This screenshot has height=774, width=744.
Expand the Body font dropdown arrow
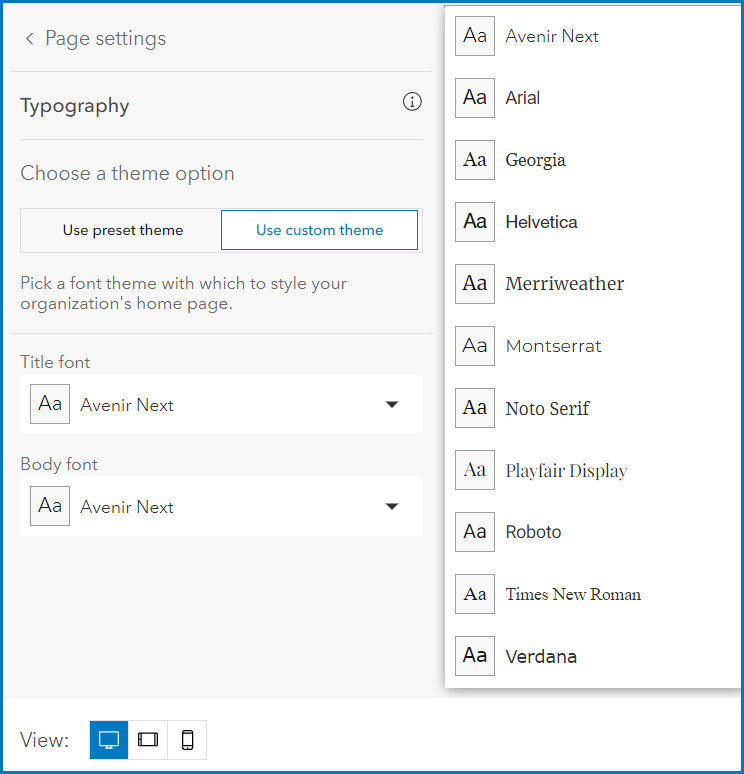point(392,507)
